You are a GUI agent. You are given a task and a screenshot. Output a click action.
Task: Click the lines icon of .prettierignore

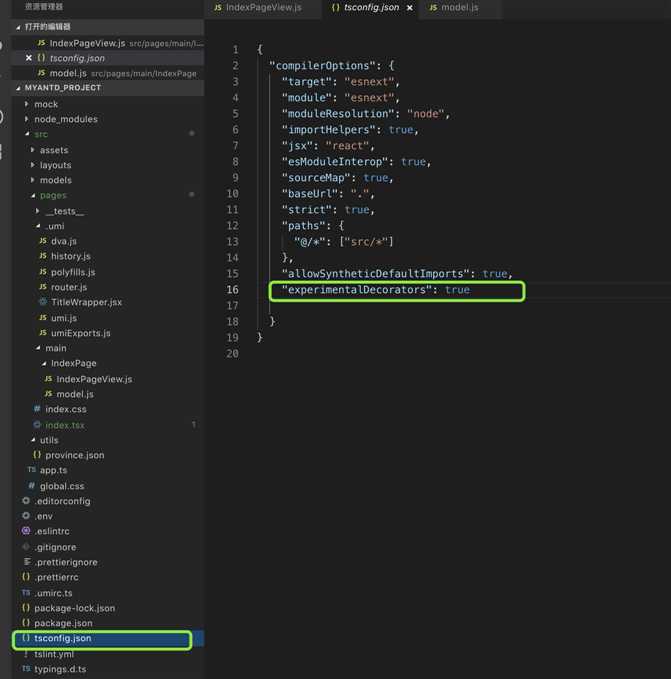point(27,562)
